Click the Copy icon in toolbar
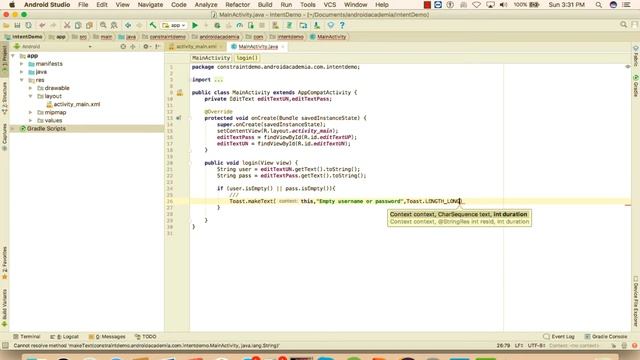Screen dimensions: 640x360 [78, 25]
